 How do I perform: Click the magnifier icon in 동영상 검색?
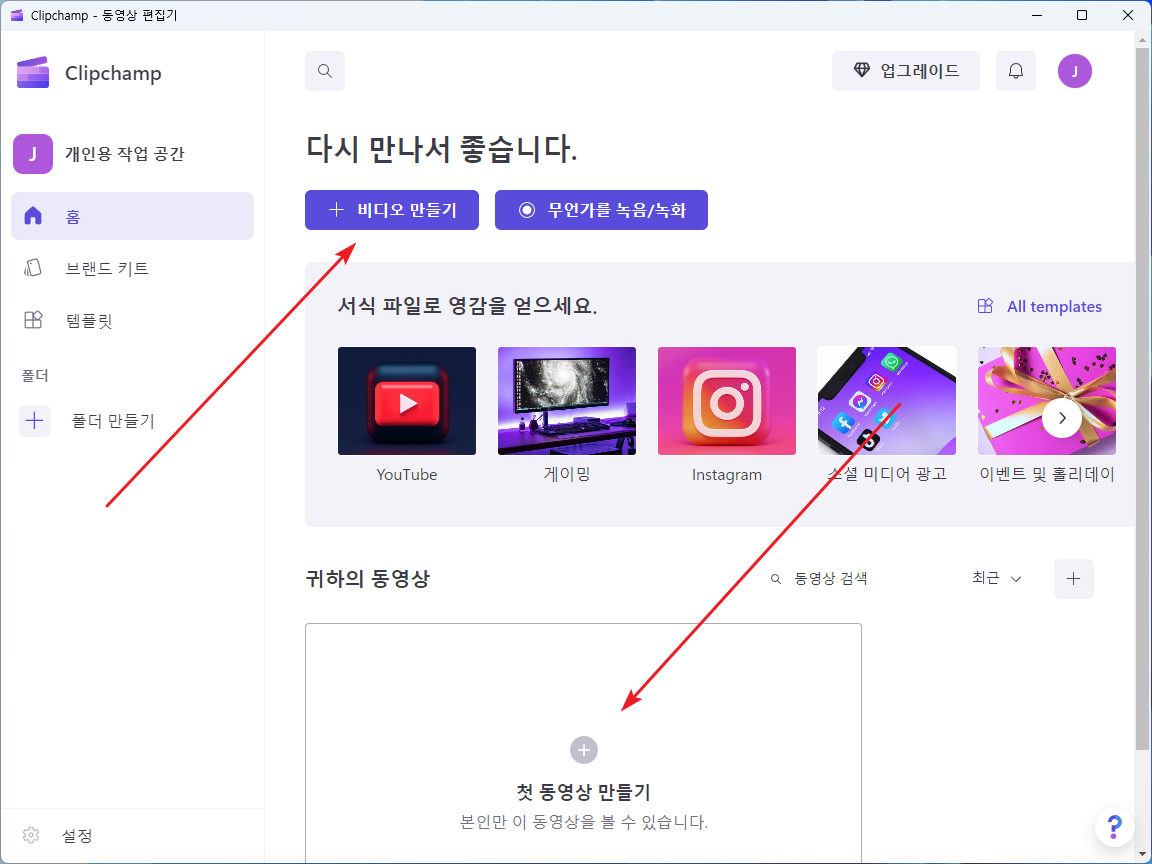[x=775, y=580]
